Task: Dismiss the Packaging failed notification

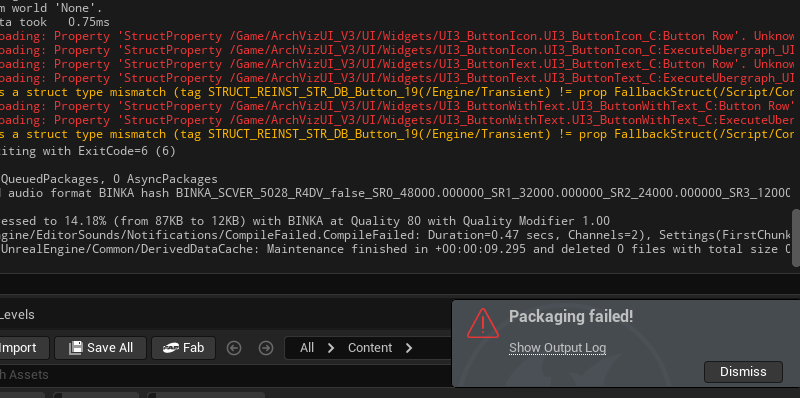Action: pyautogui.click(x=743, y=372)
